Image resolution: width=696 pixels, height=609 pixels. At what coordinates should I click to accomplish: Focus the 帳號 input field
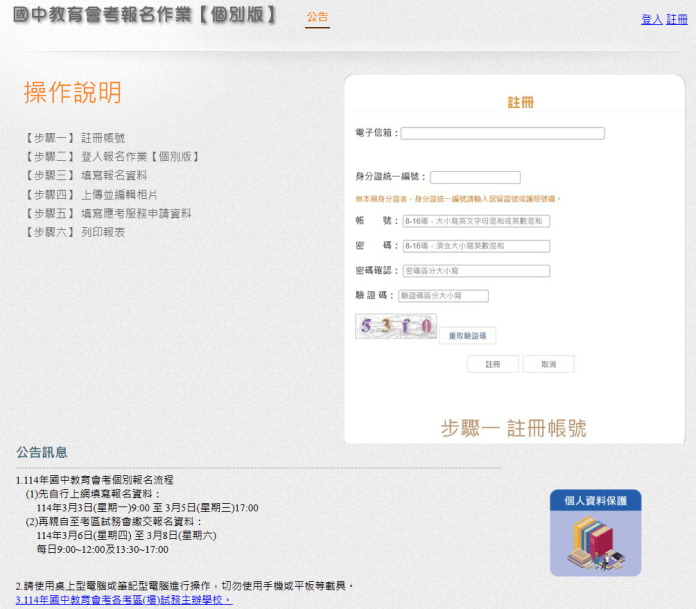coord(476,221)
